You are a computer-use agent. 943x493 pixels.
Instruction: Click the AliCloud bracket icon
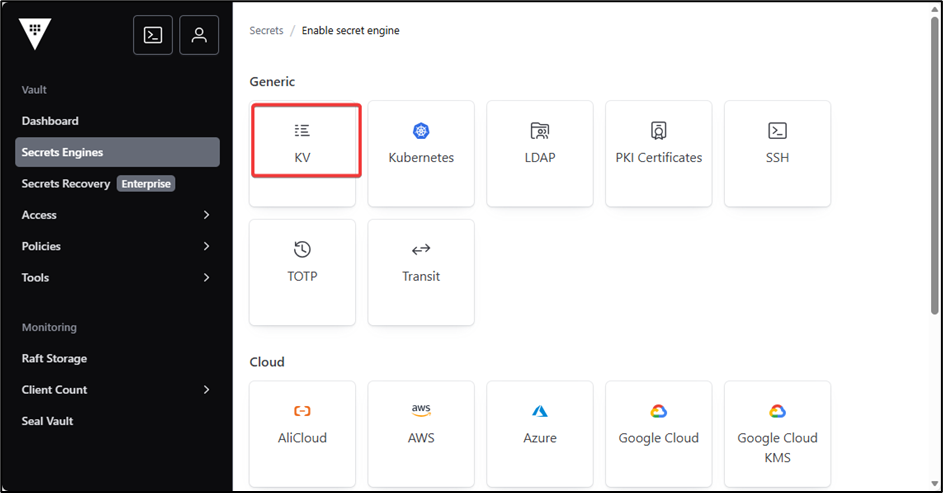click(x=302, y=411)
